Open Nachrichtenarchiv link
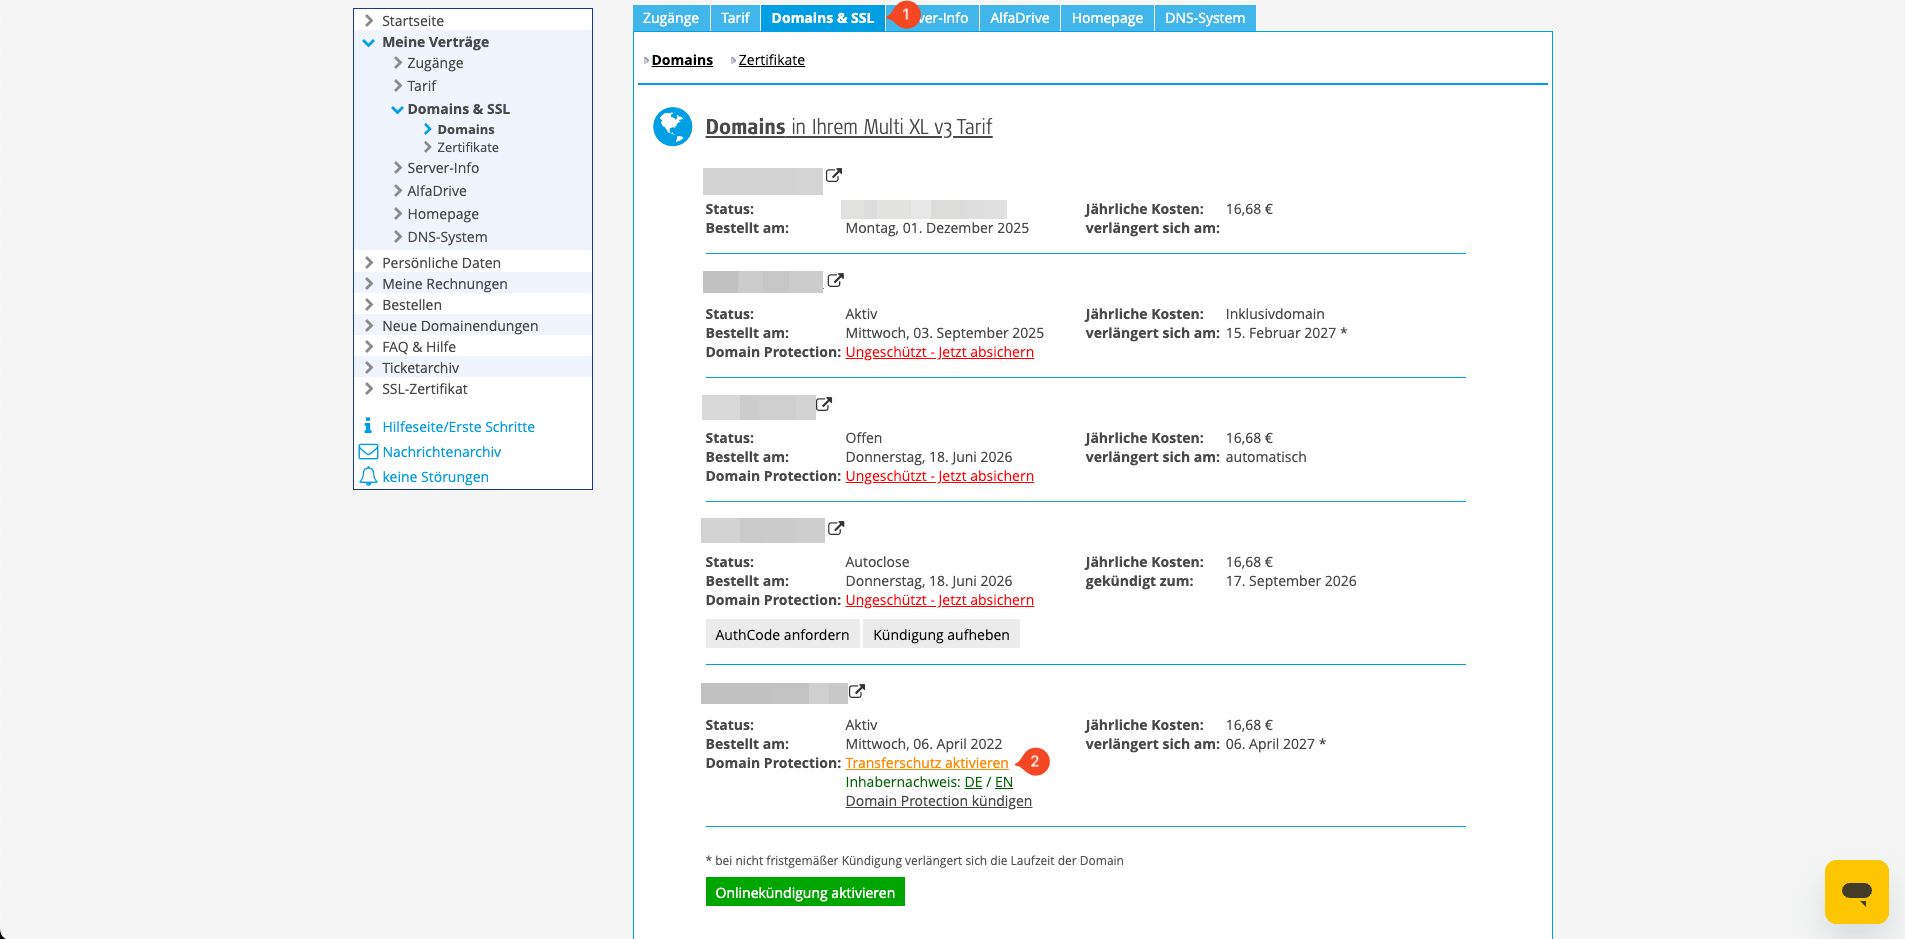Image resolution: width=1905 pixels, height=939 pixels. tap(442, 452)
